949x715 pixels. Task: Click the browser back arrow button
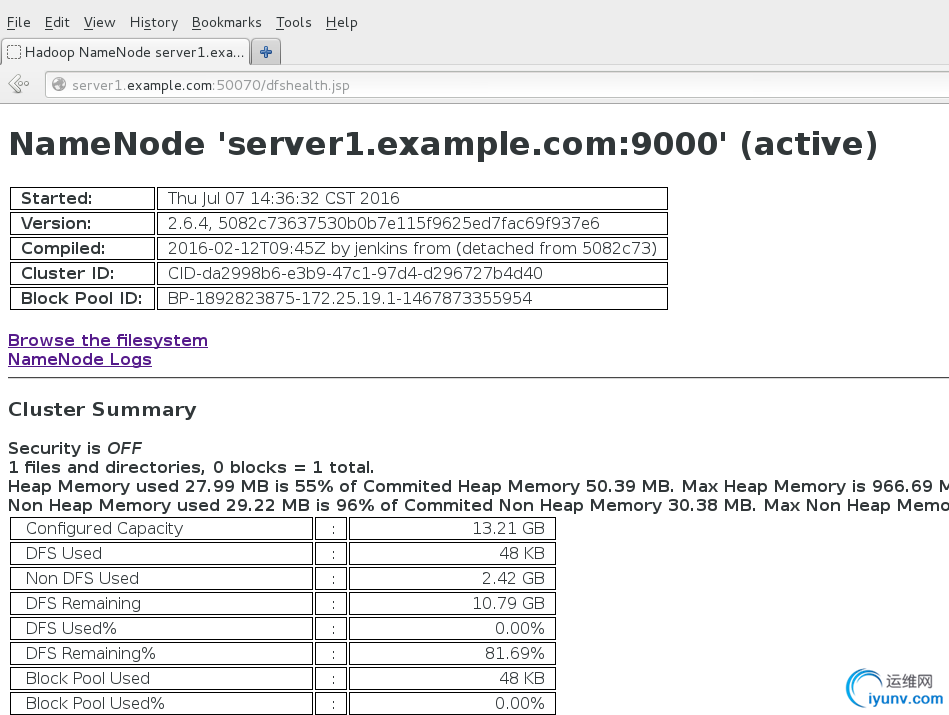[x=19, y=84]
